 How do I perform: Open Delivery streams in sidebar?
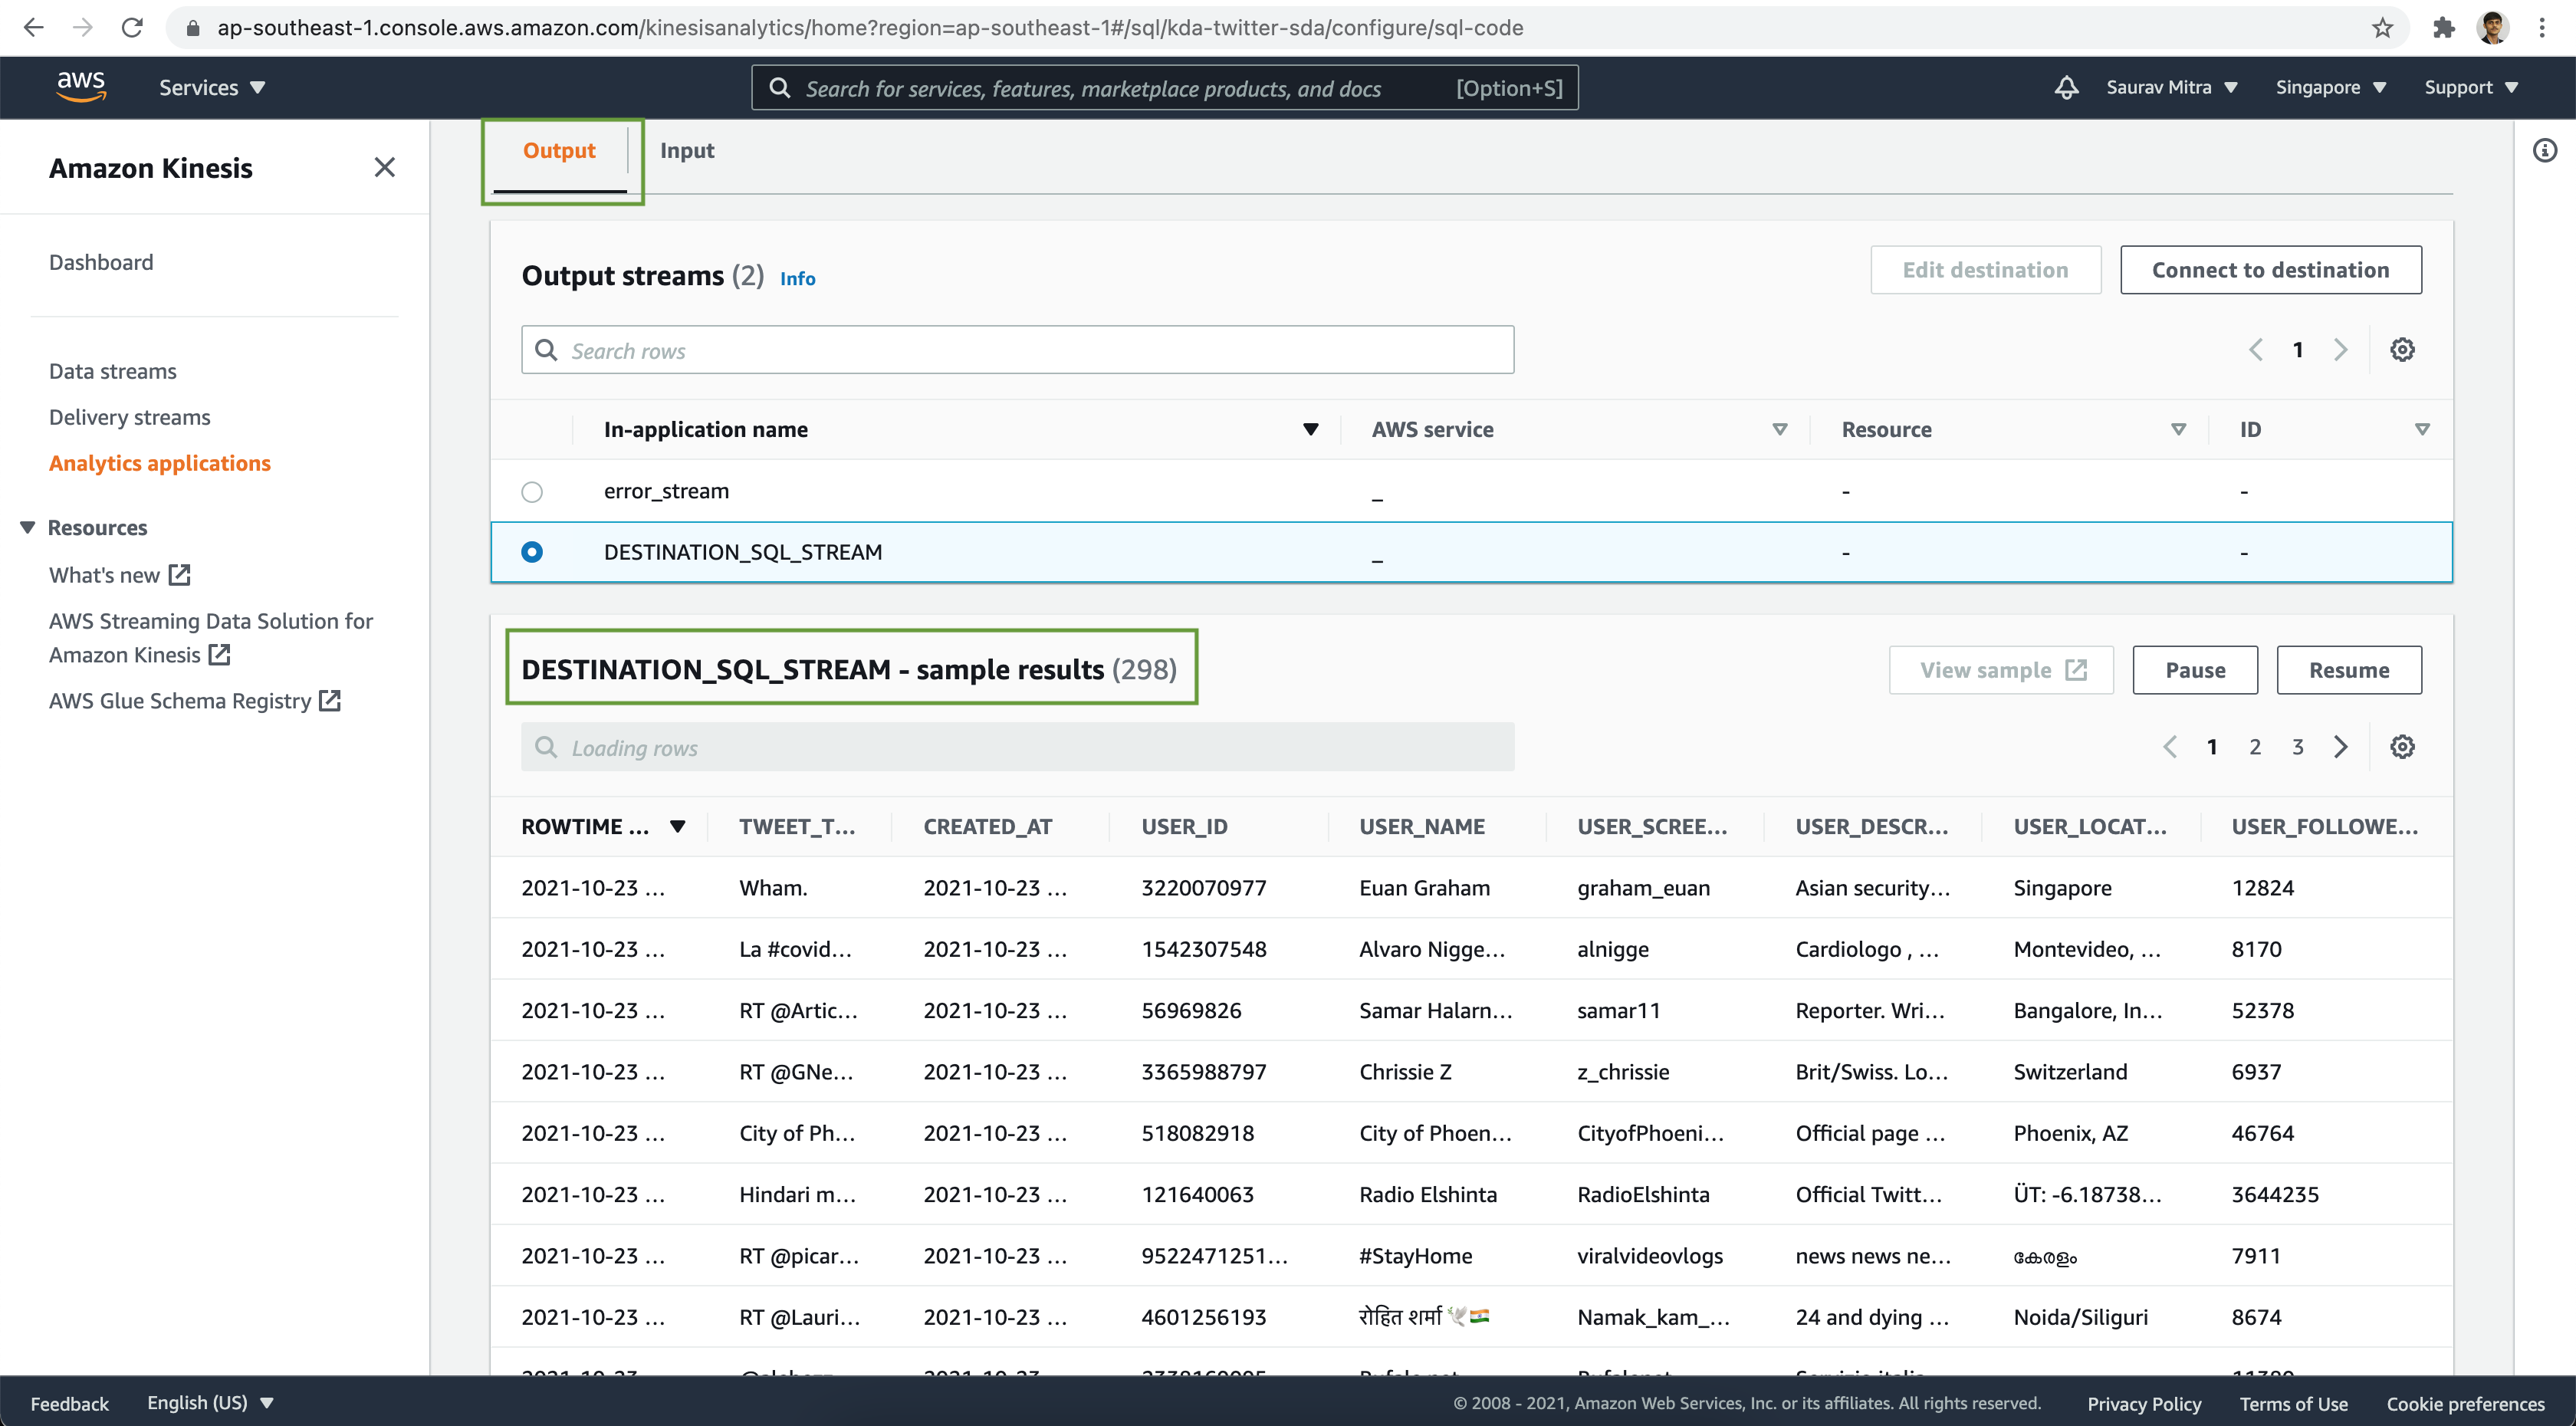point(130,417)
